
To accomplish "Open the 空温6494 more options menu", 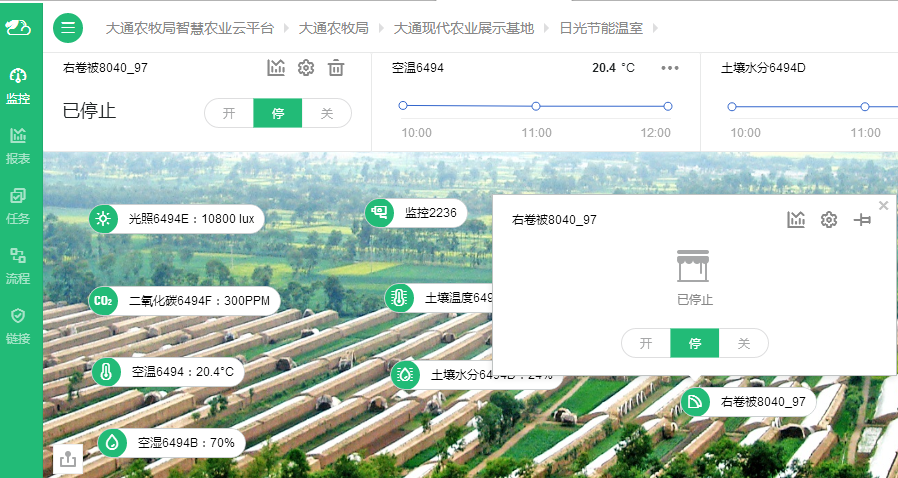I will click(670, 68).
